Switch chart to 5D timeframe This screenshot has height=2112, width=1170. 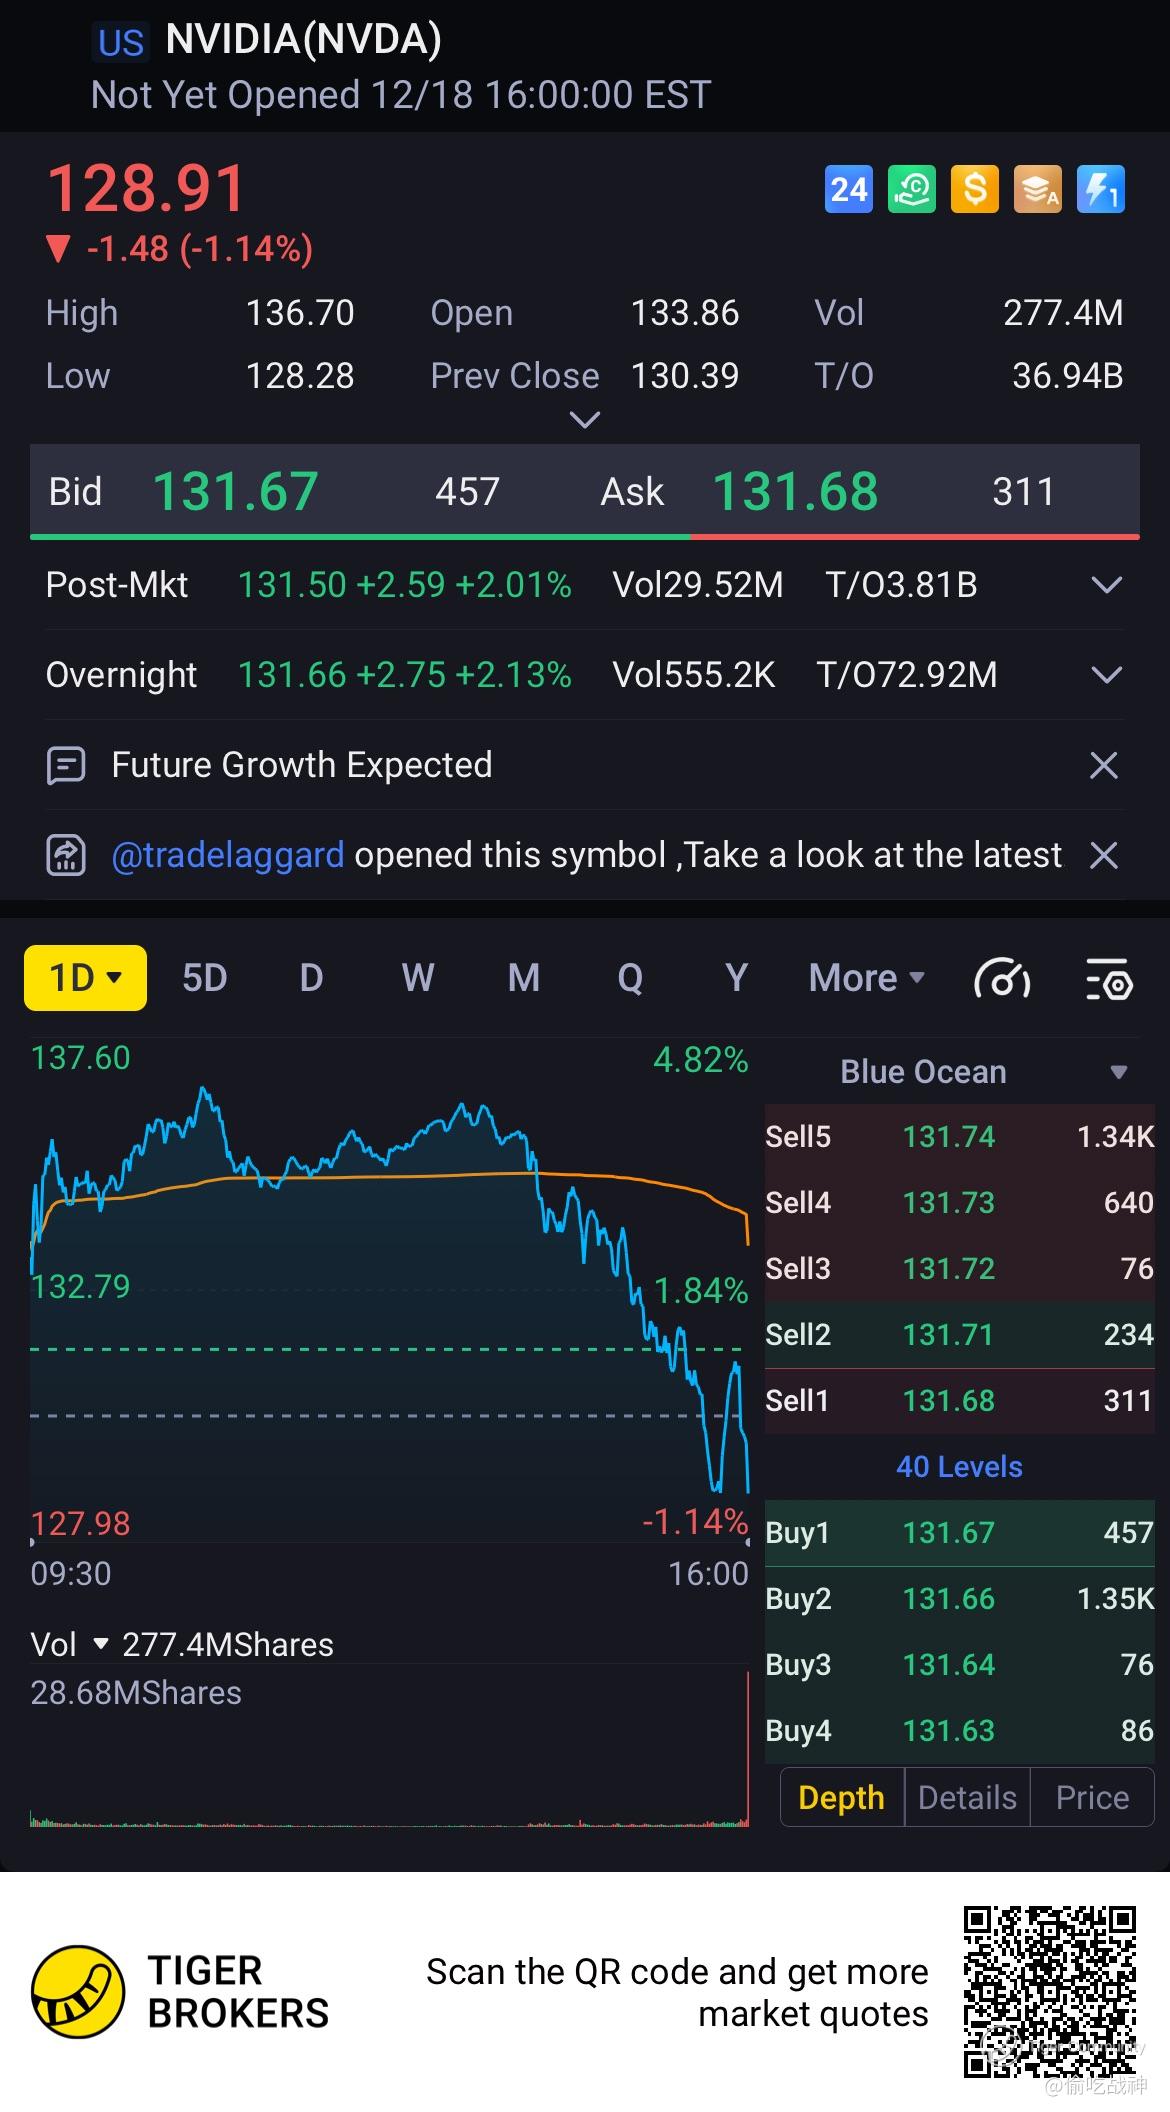pos(205,978)
